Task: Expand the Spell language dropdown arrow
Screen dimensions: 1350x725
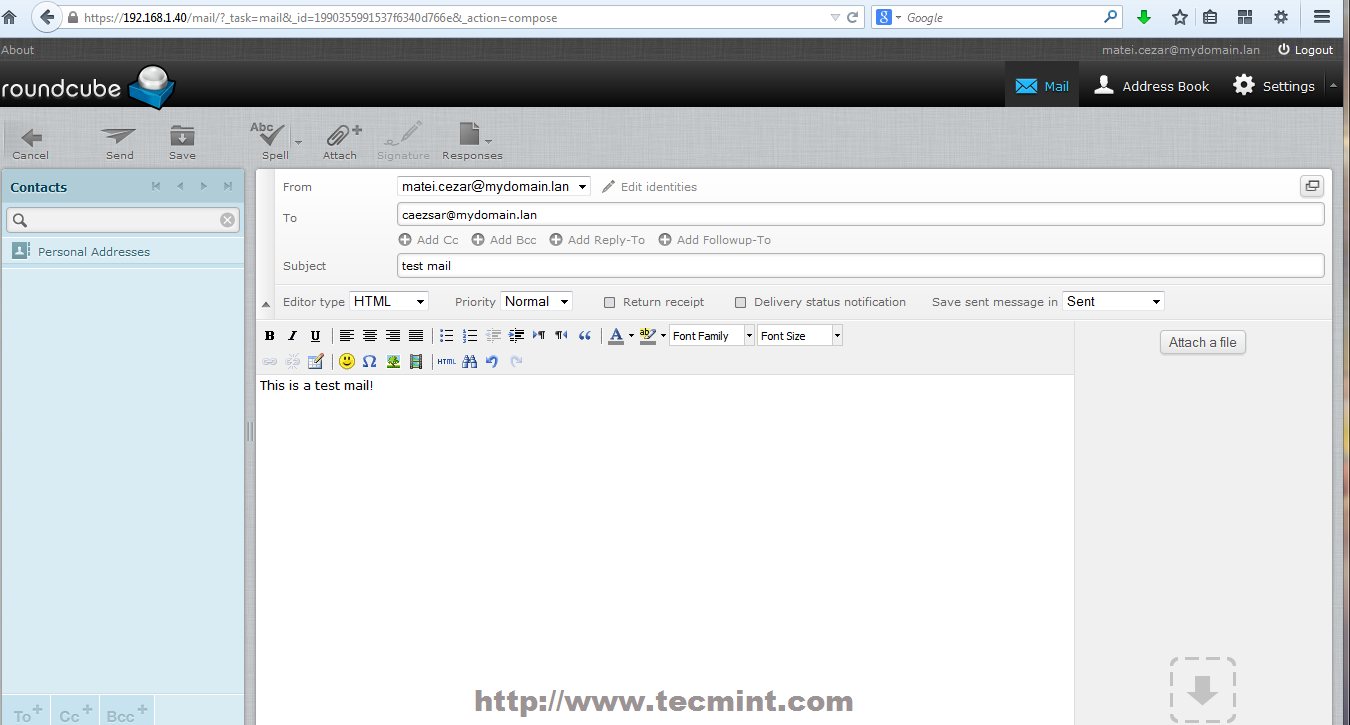Action: [298, 142]
